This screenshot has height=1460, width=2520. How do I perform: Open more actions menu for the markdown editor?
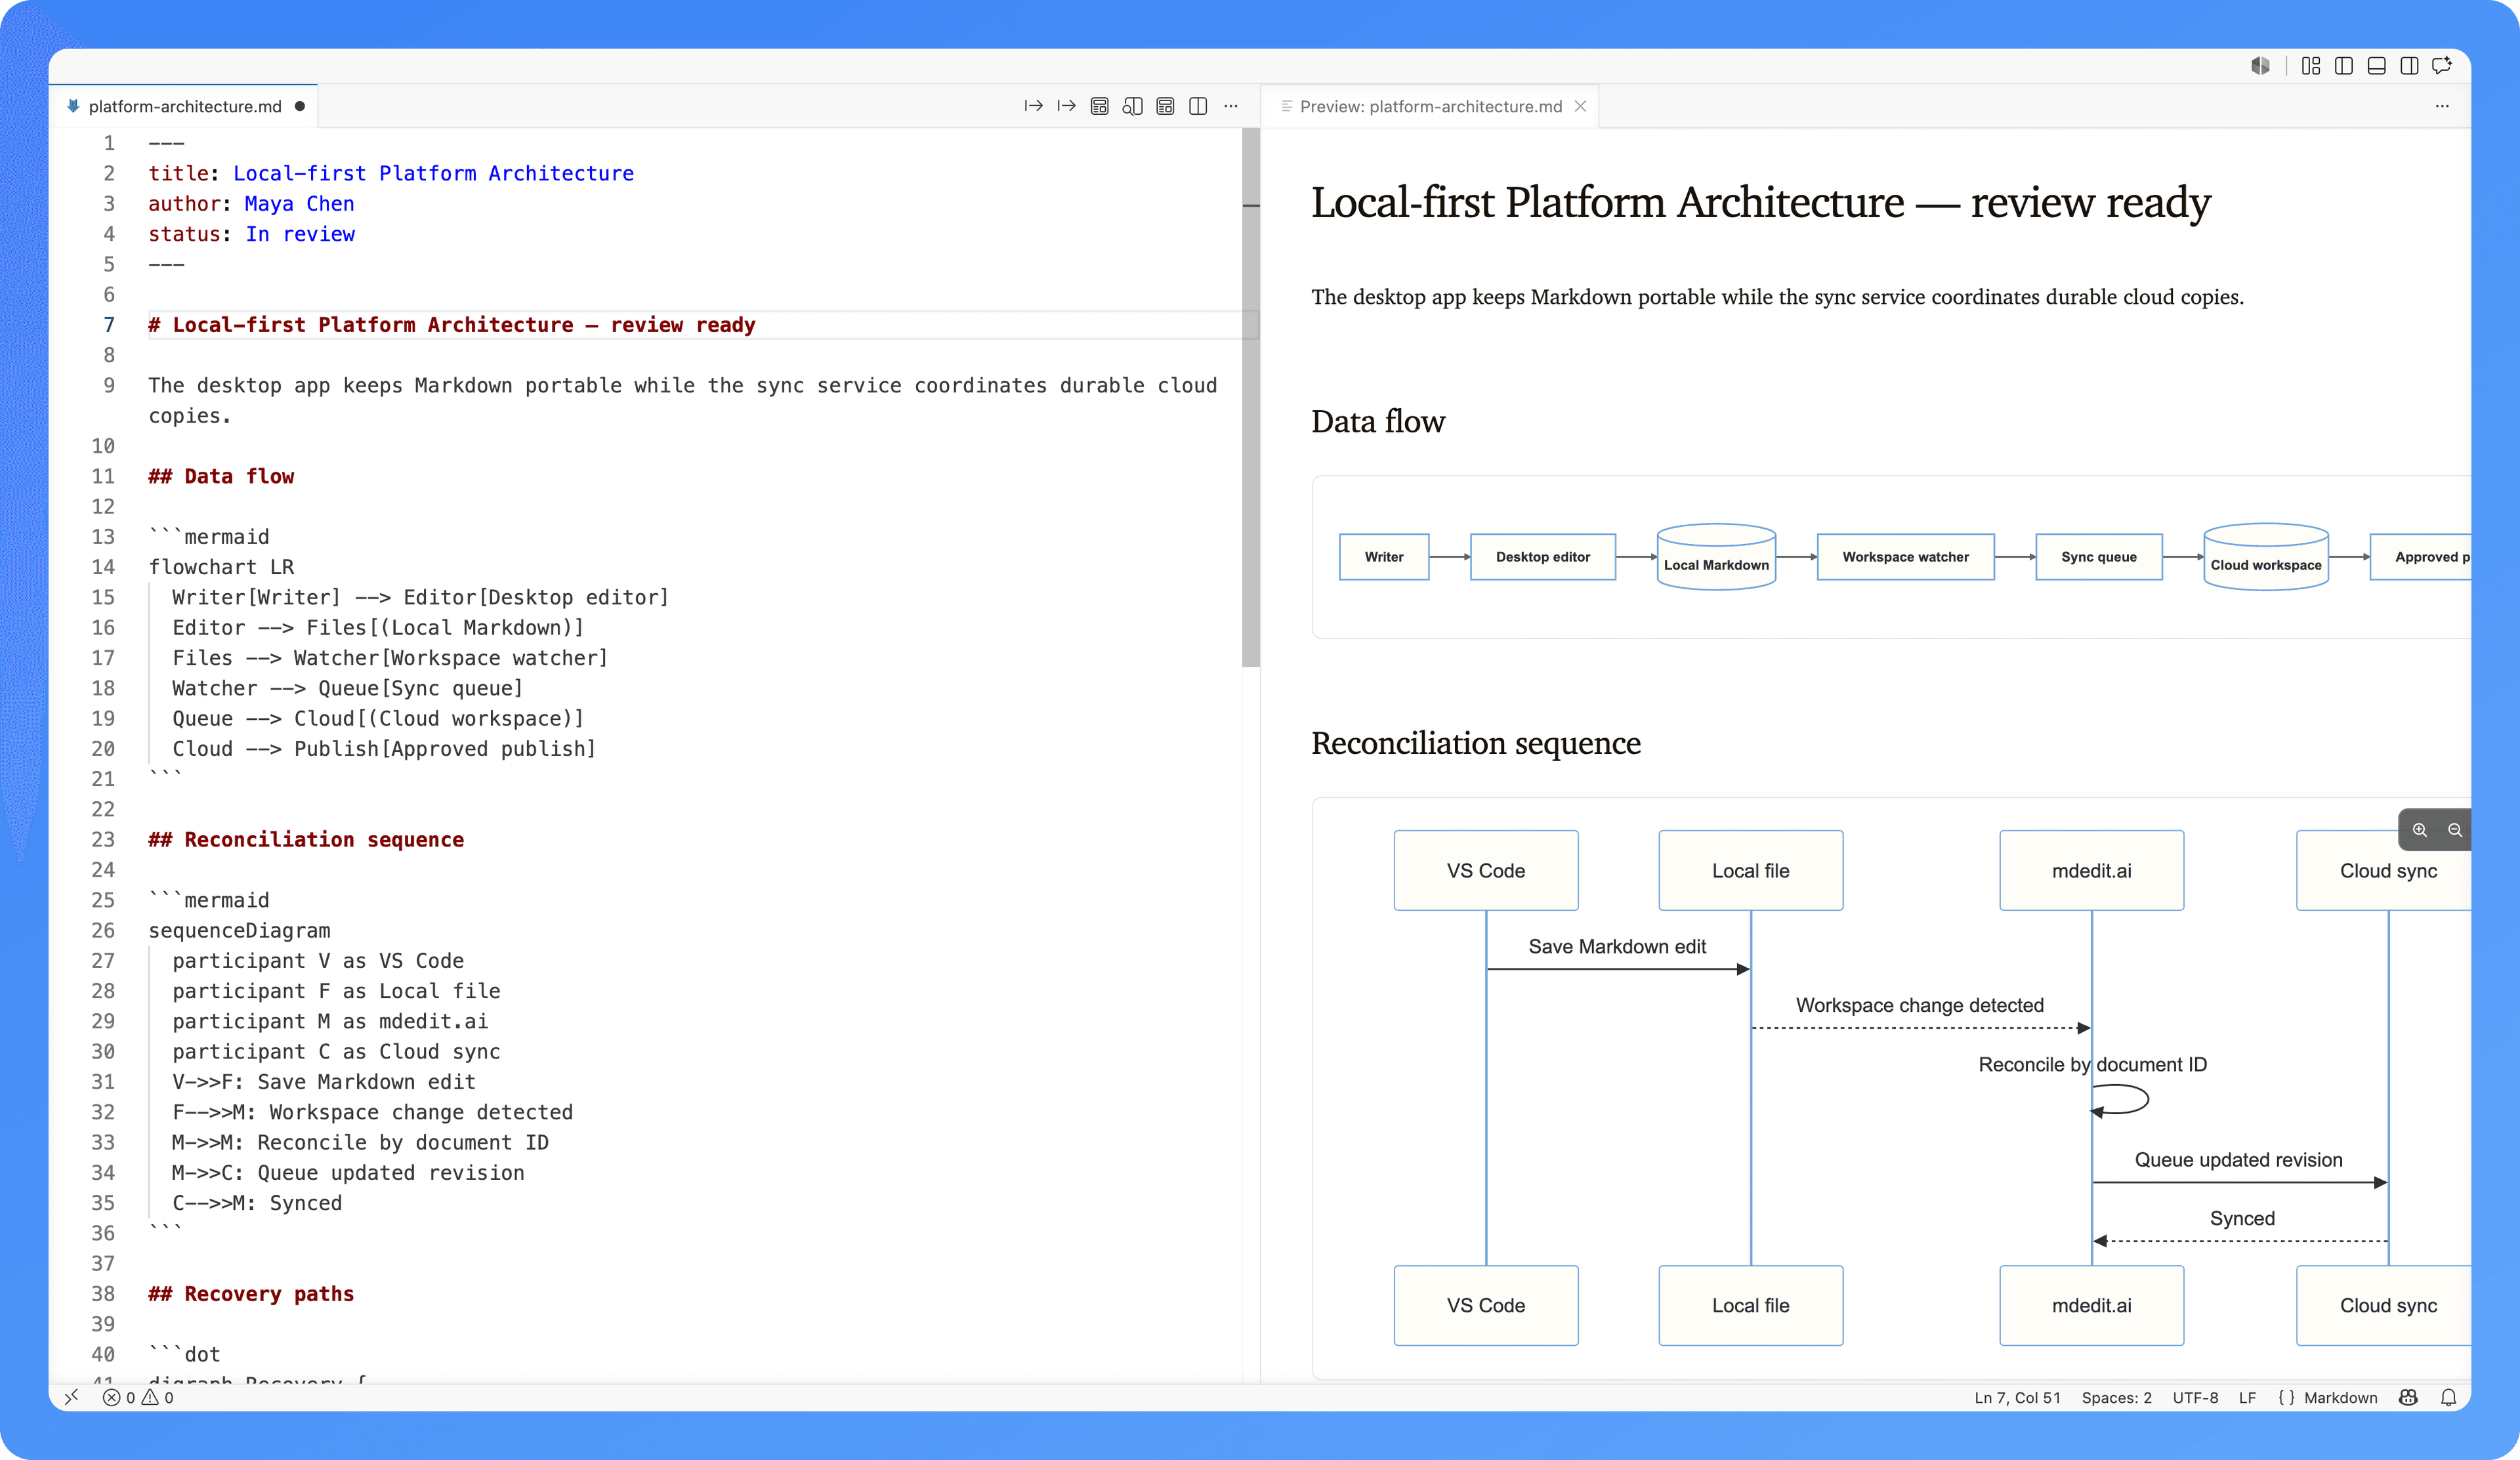1231,106
